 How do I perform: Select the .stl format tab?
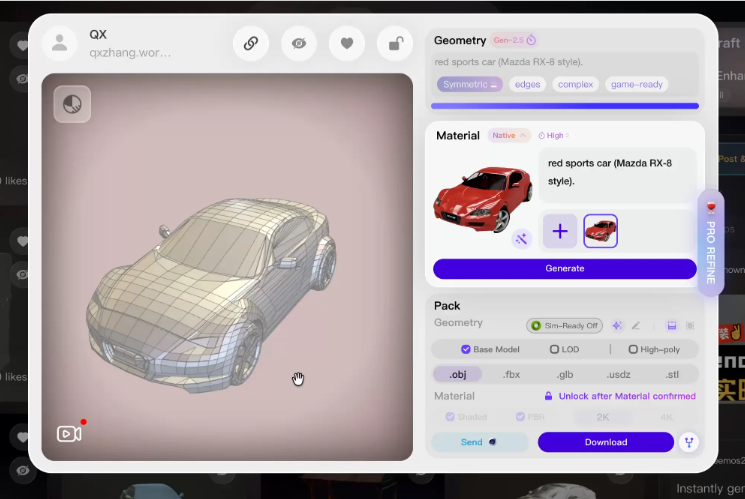click(x=672, y=374)
